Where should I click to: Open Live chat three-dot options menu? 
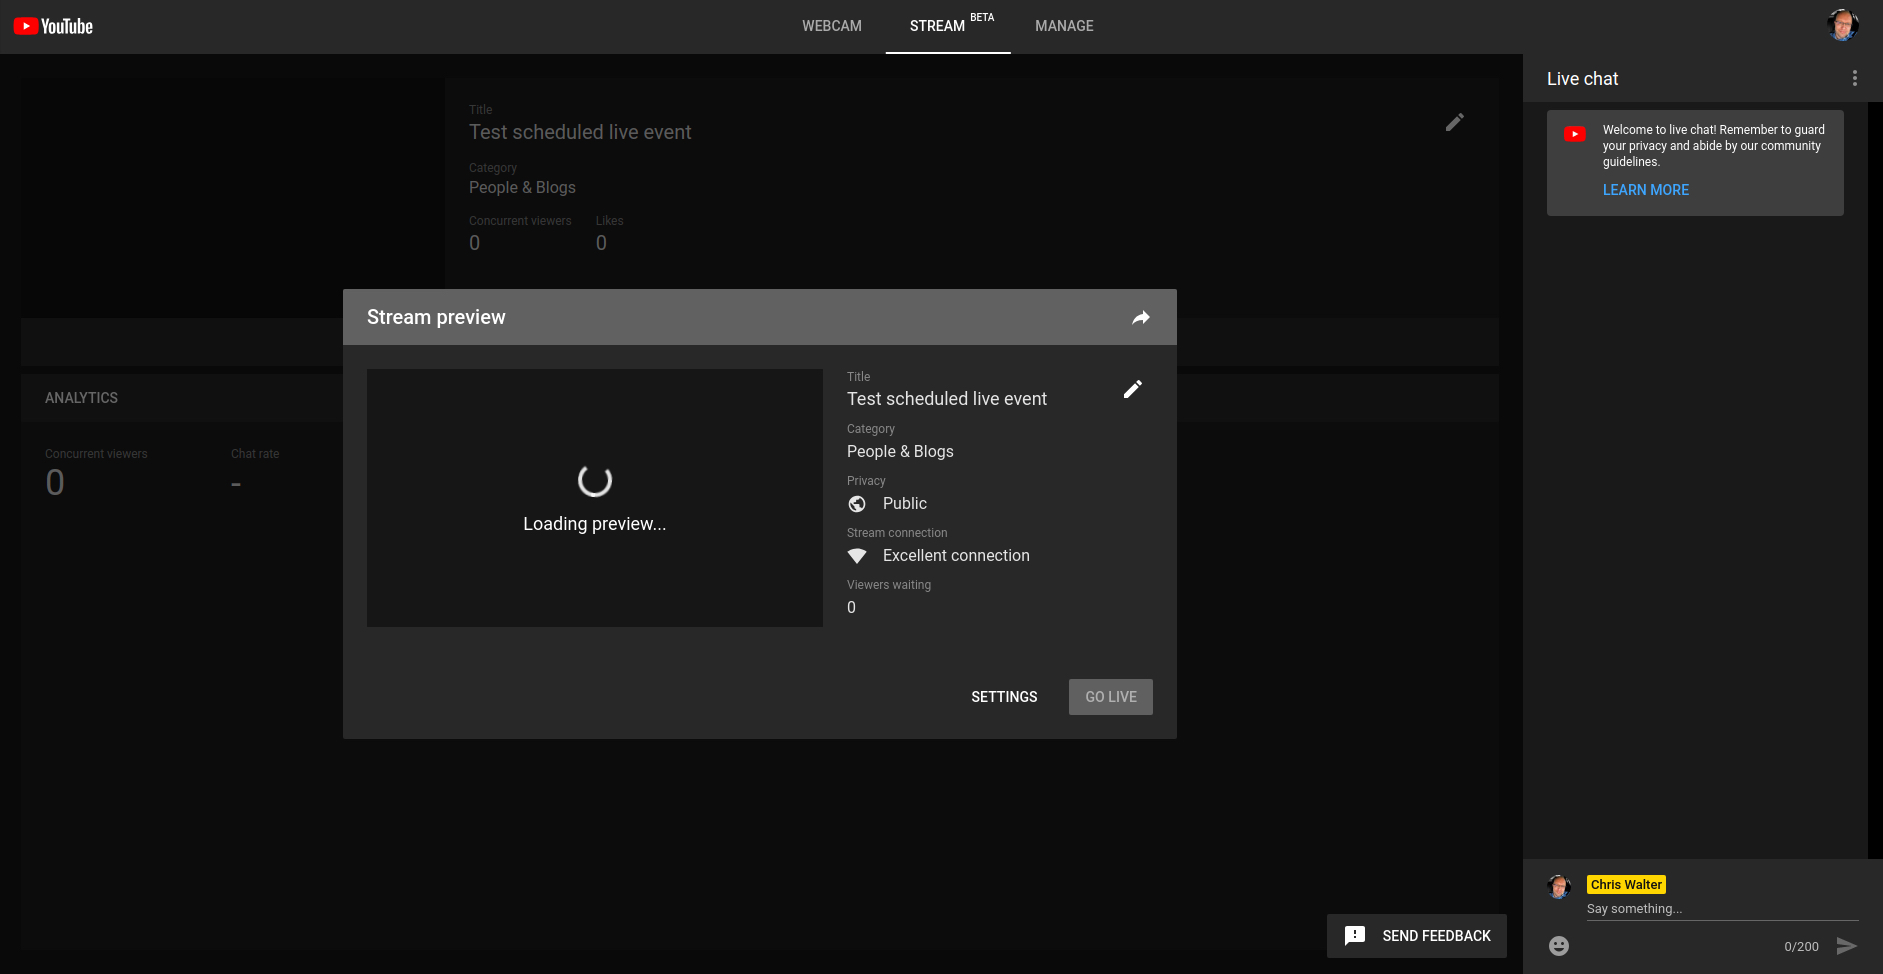click(1854, 78)
